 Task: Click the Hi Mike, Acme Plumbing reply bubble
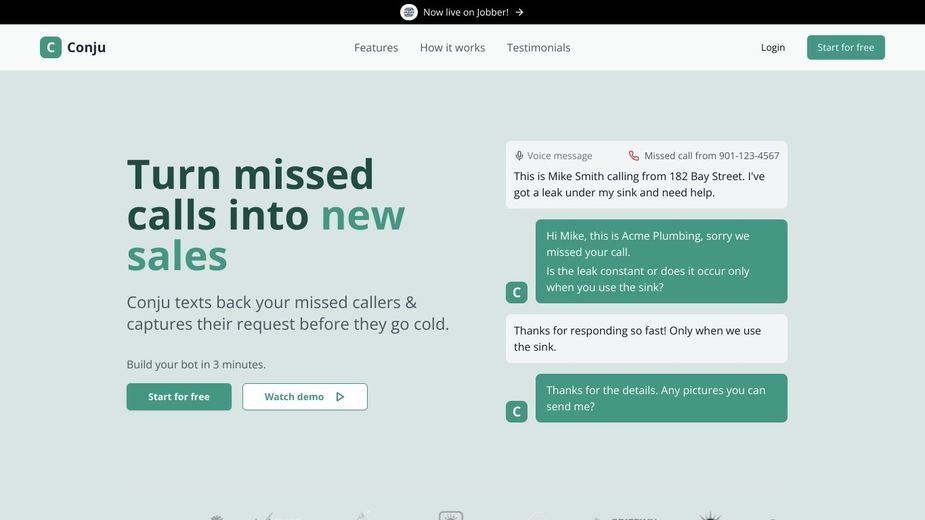[661, 261]
